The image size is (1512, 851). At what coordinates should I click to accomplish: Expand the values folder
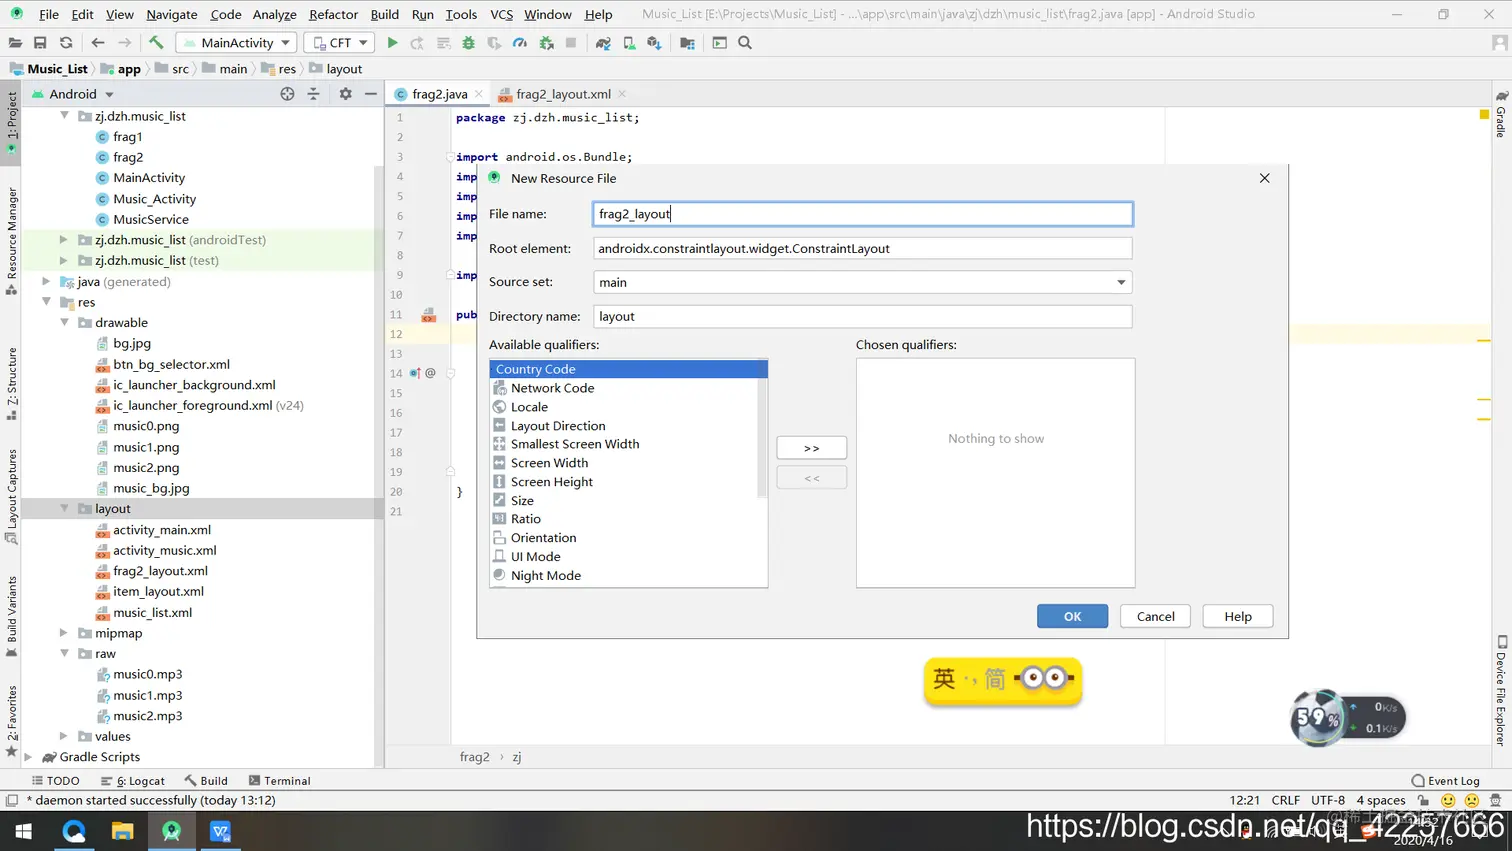64,737
